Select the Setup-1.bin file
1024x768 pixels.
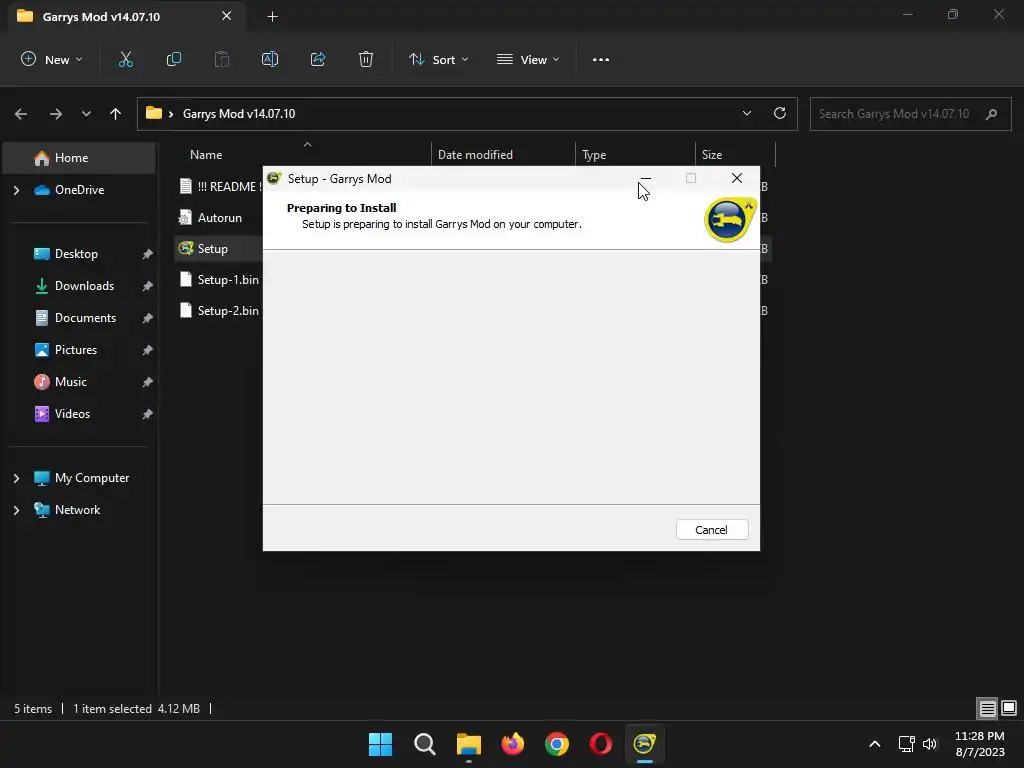tap(220, 280)
